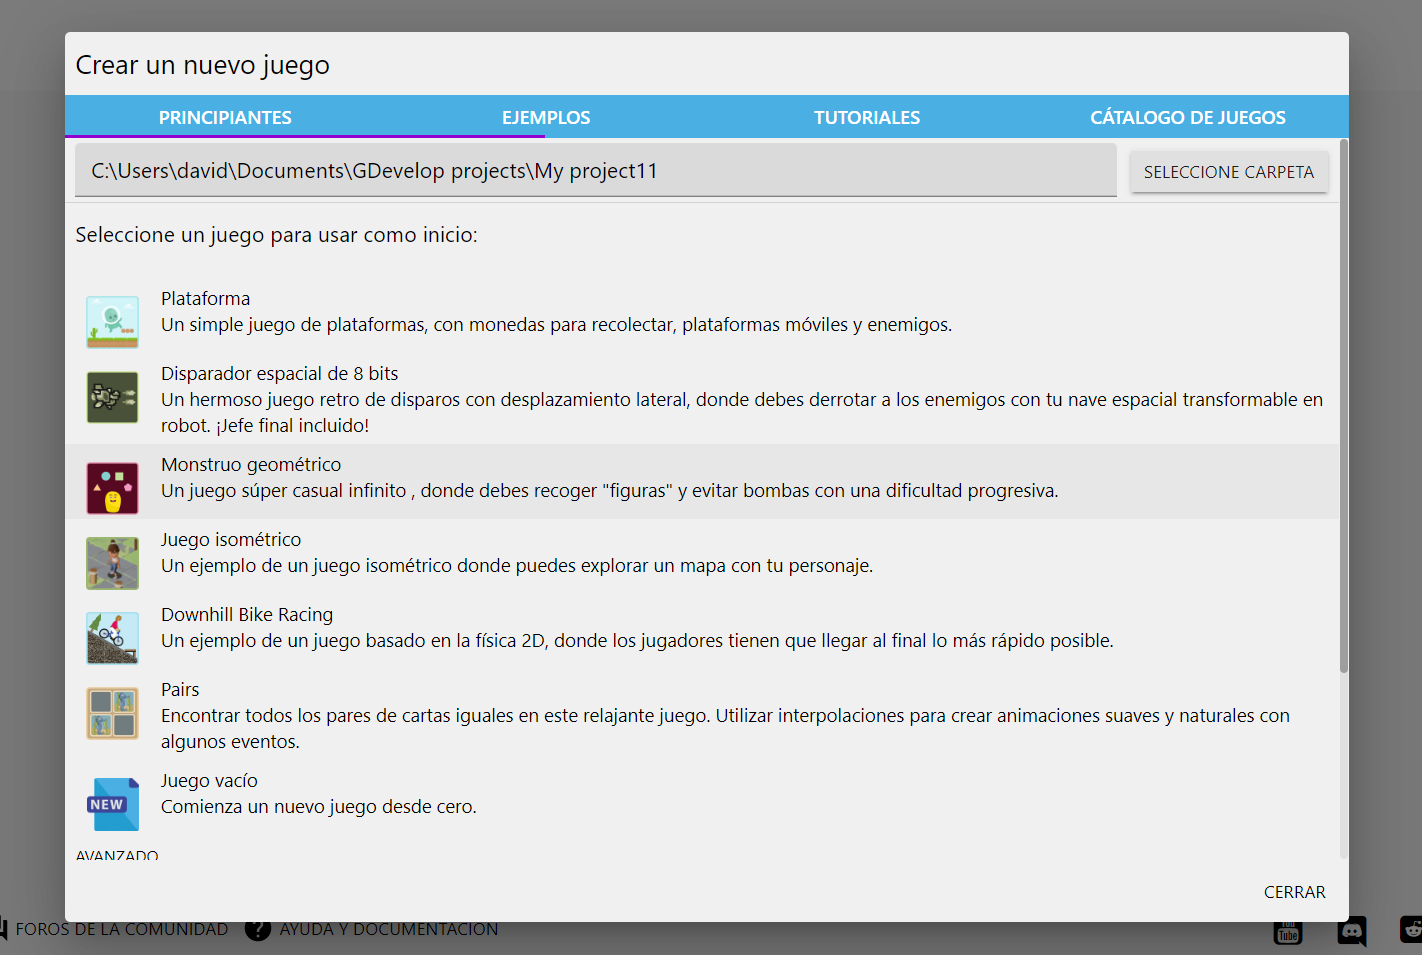Image resolution: width=1422 pixels, height=955 pixels.
Task: Go to the Tutoriales tab
Action: click(867, 117)
